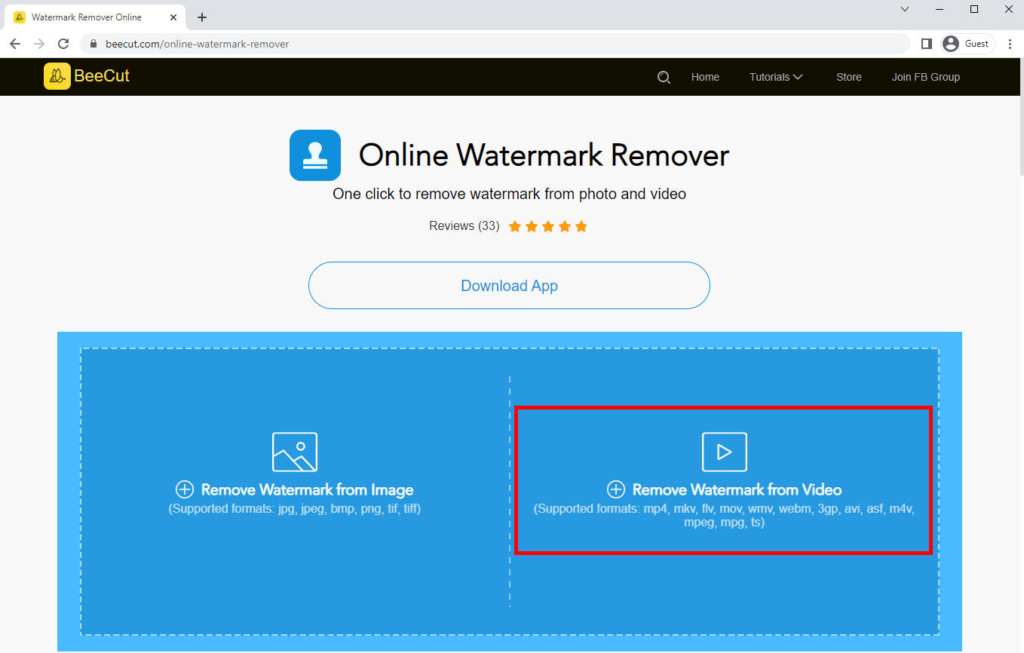This screenshot has height=653, width=1024.
Task: Click the video play icon above Remove Watermark from Video
Action: (723, 451)
